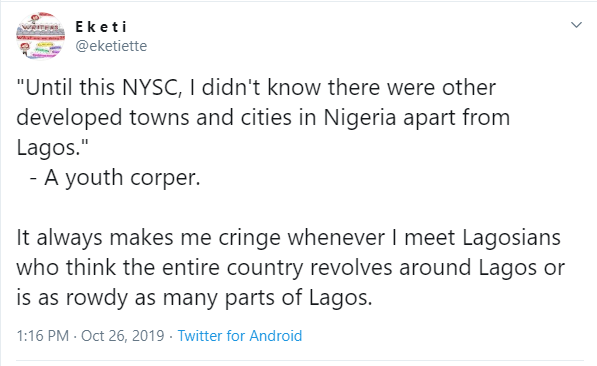
Task: Click the word Lagosians in the tweet
Action: pos(511,238)
